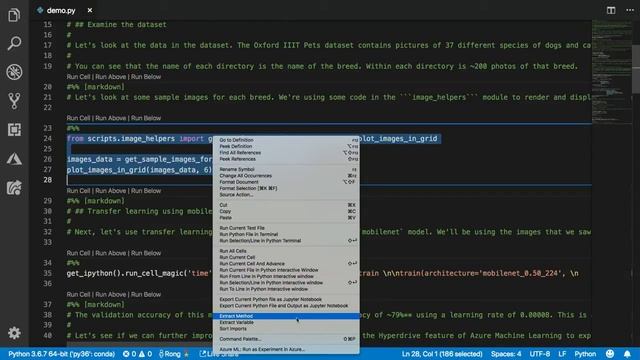Click the code minimap overview
The height and width of the screenshot is (360, 640).
pos(611,73)
